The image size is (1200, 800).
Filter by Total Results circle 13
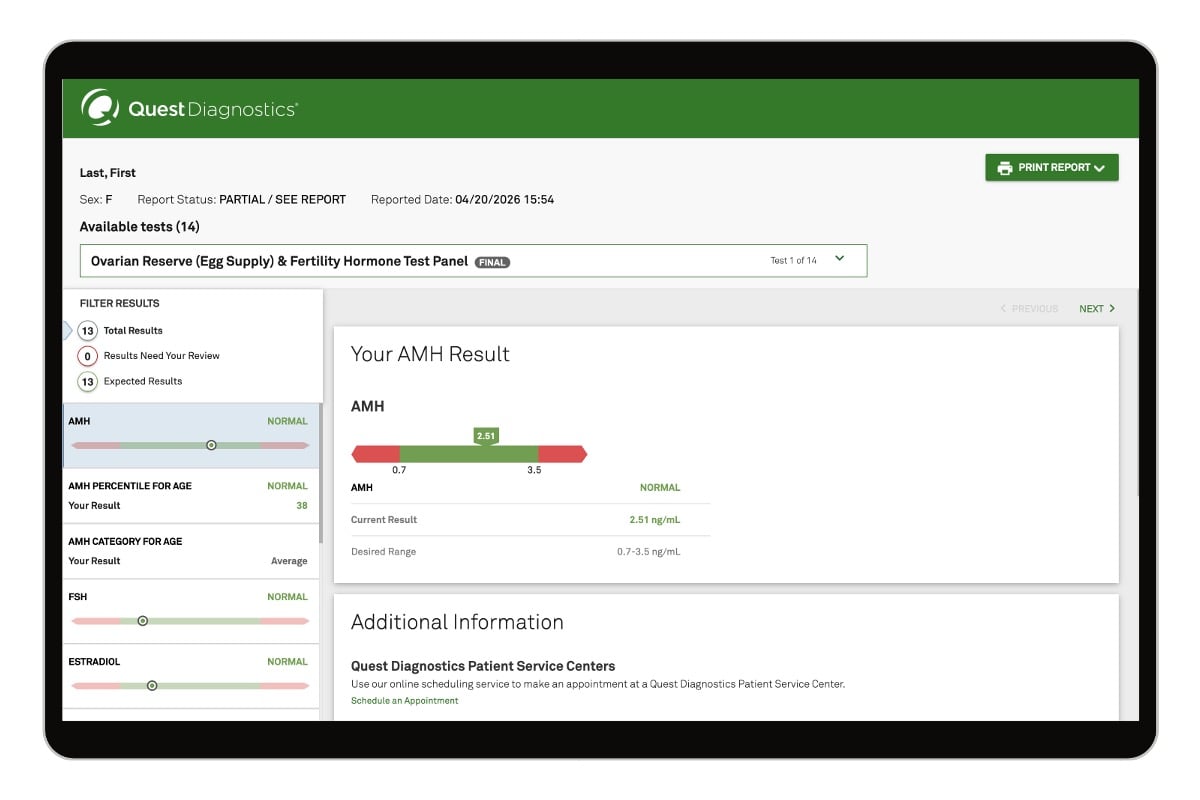click(x=88, y=331)
